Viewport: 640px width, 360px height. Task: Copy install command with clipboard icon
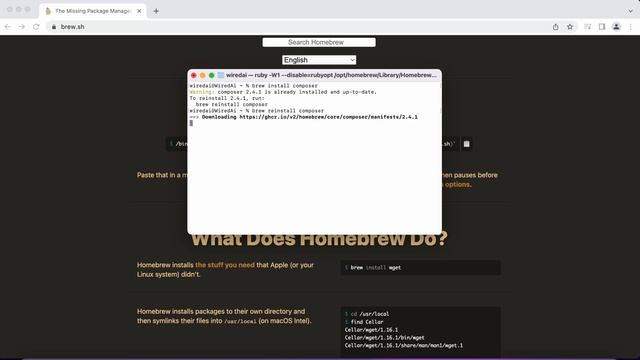(x=467, y=144)
